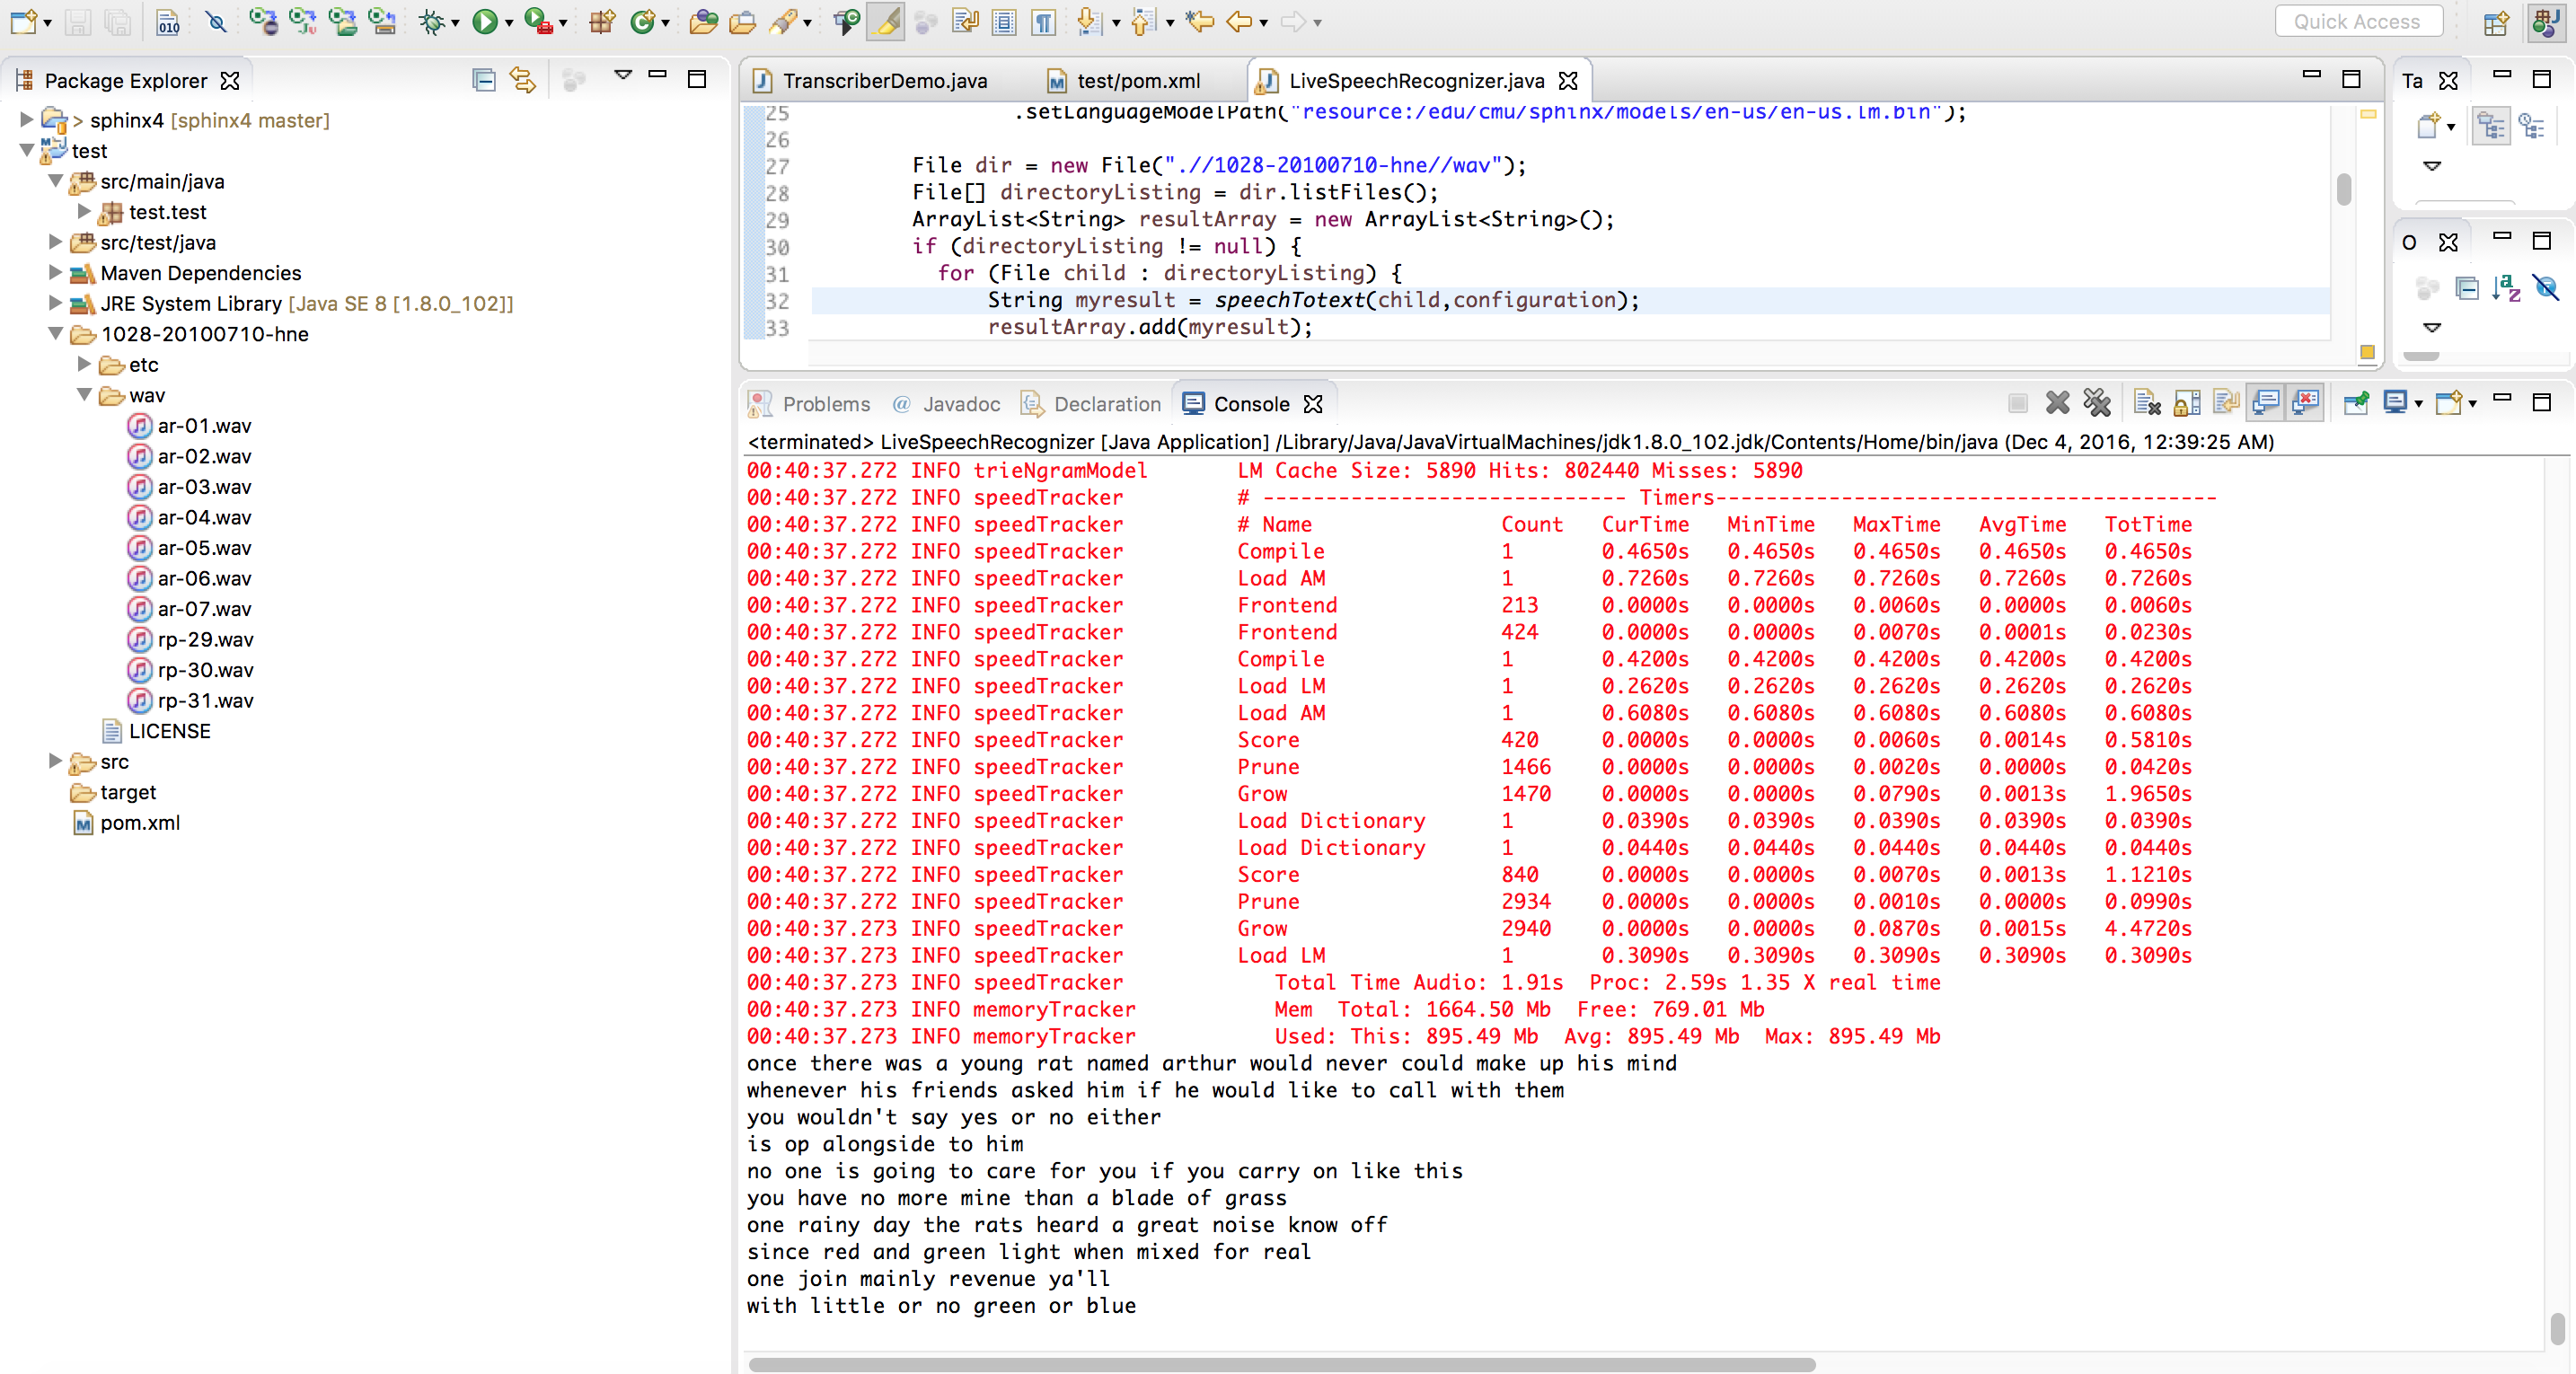2576x1374 pixels.
Task: Click the Pin Console icon
Action: [2356, 403]
